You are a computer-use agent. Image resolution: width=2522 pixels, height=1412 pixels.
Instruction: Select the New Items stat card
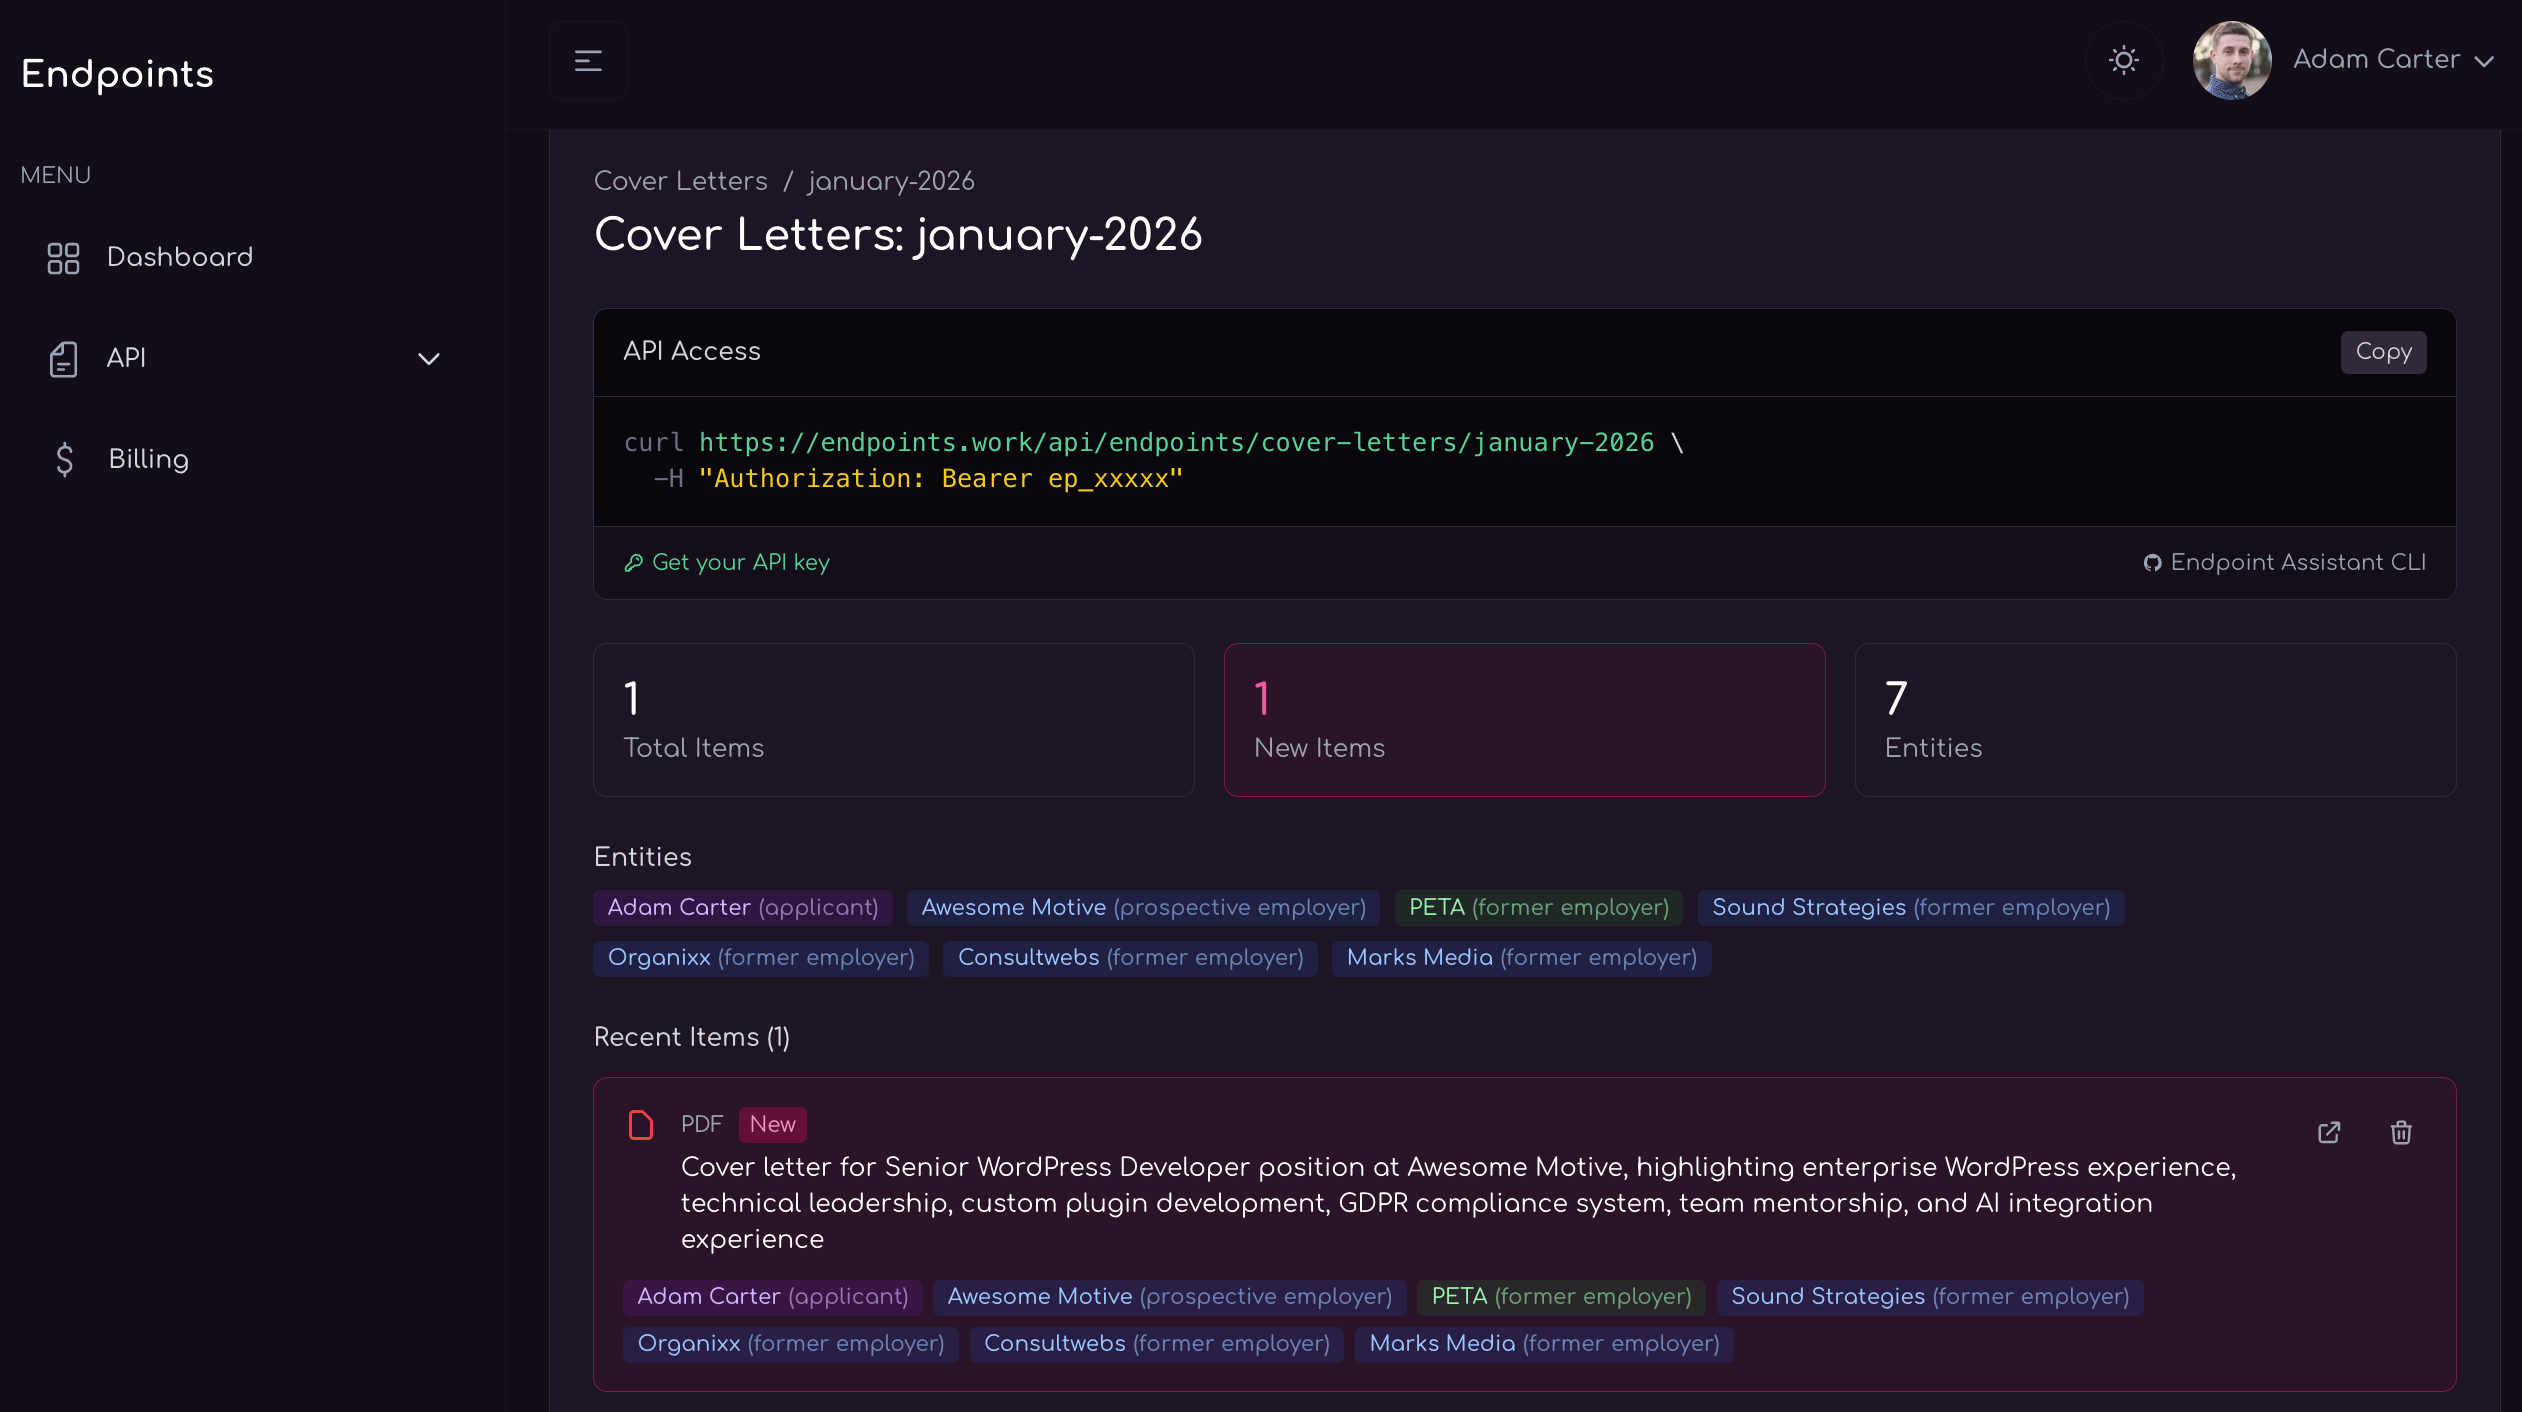[1524, 720]
